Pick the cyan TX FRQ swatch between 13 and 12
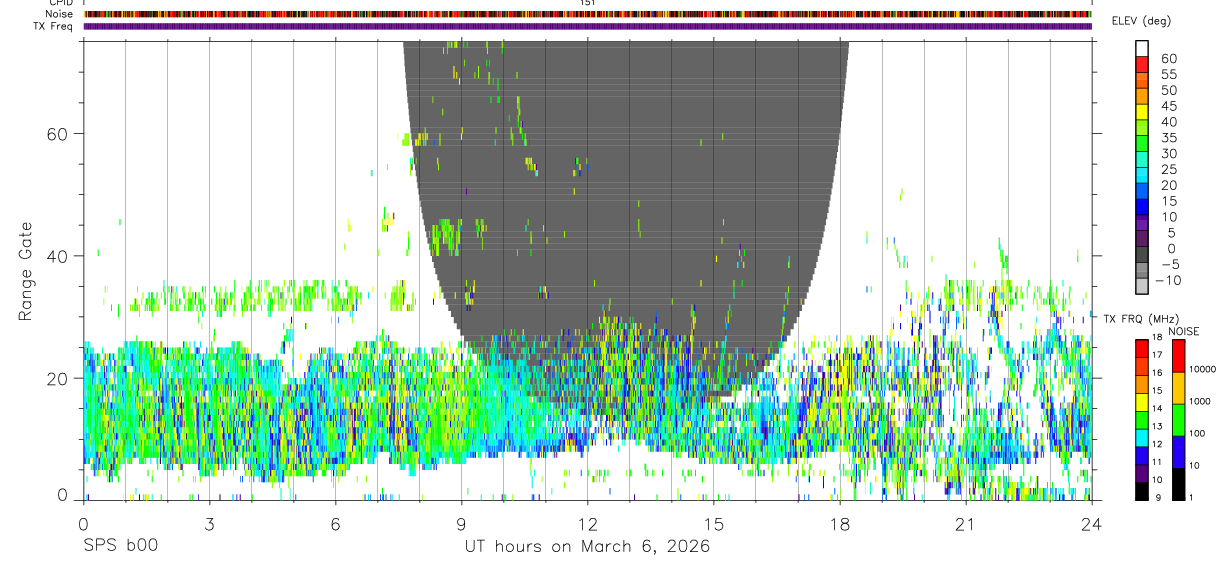1228x567 pixels. (x=1142, y=437)
